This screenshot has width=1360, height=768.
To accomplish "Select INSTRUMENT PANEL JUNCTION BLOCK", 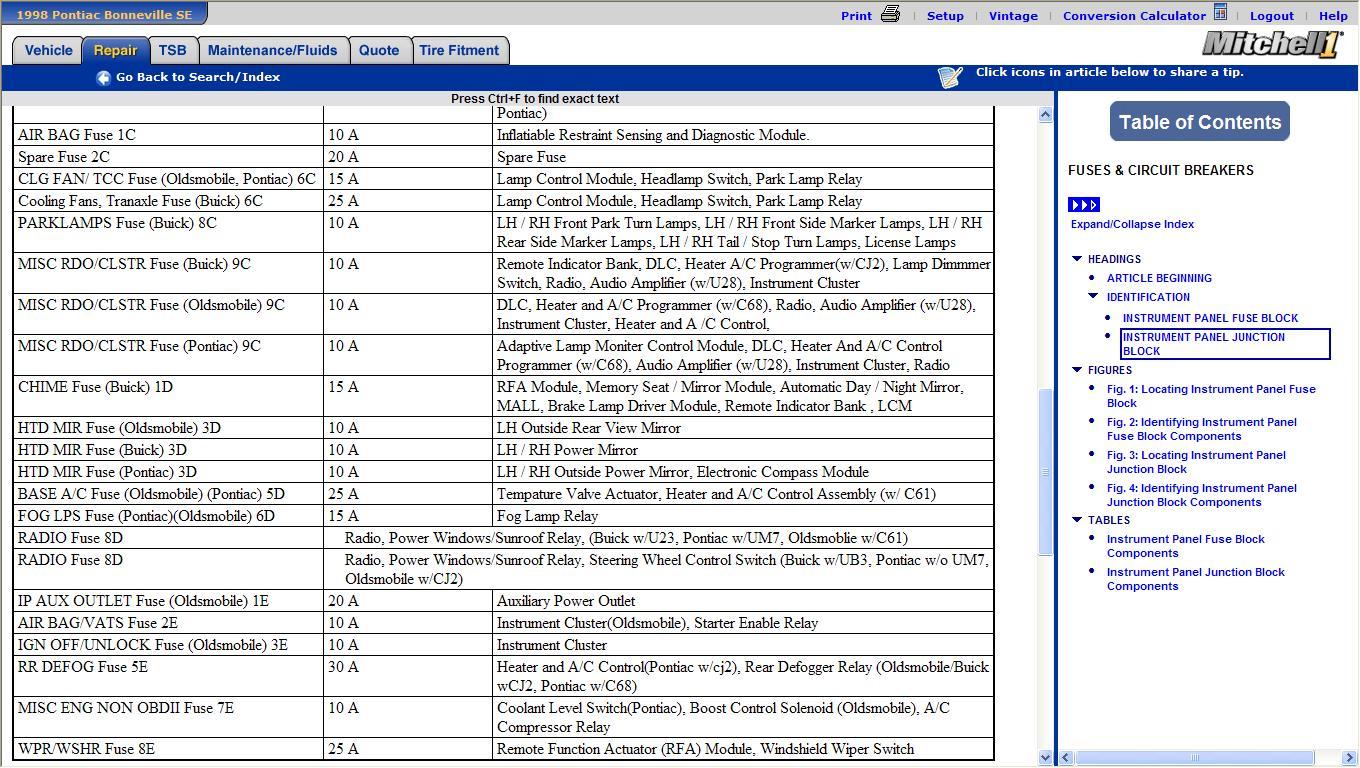I will 1225,344.
